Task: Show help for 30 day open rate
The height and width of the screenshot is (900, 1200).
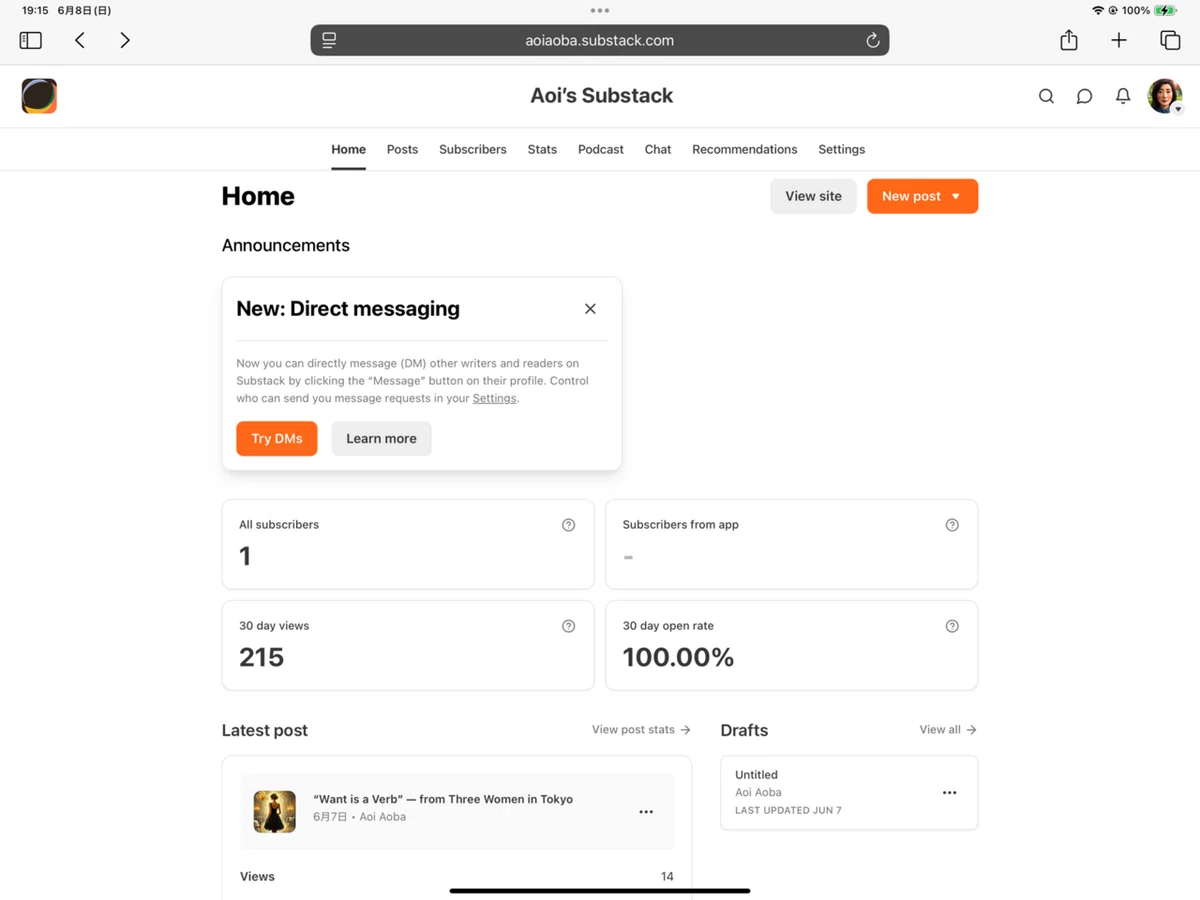Action: point(952,626)
